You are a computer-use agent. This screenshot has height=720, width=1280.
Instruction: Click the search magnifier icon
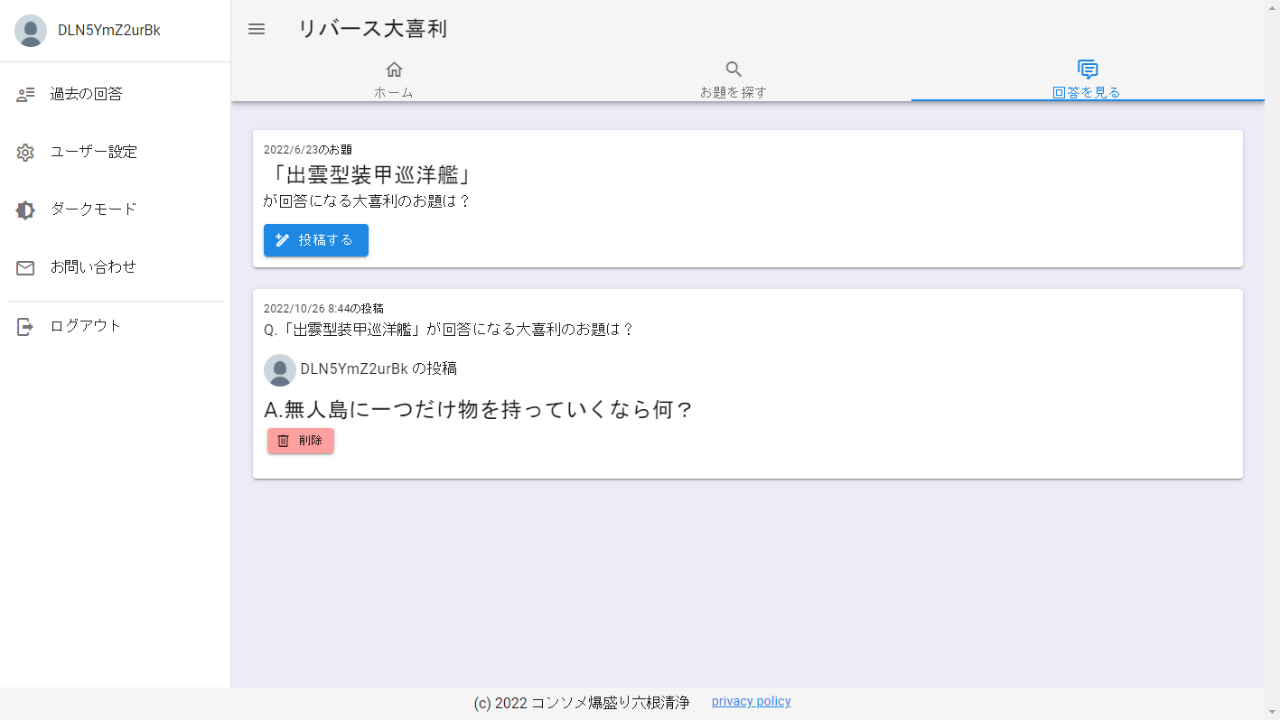[733, 69]
